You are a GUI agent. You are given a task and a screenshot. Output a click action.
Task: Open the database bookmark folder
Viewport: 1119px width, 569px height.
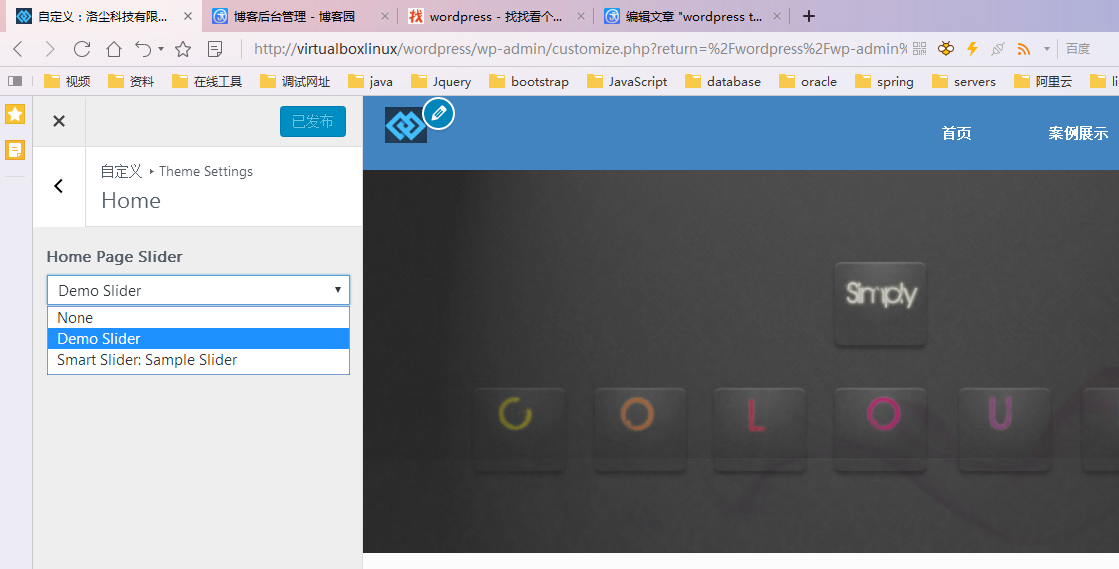click(x=723, y=81)
